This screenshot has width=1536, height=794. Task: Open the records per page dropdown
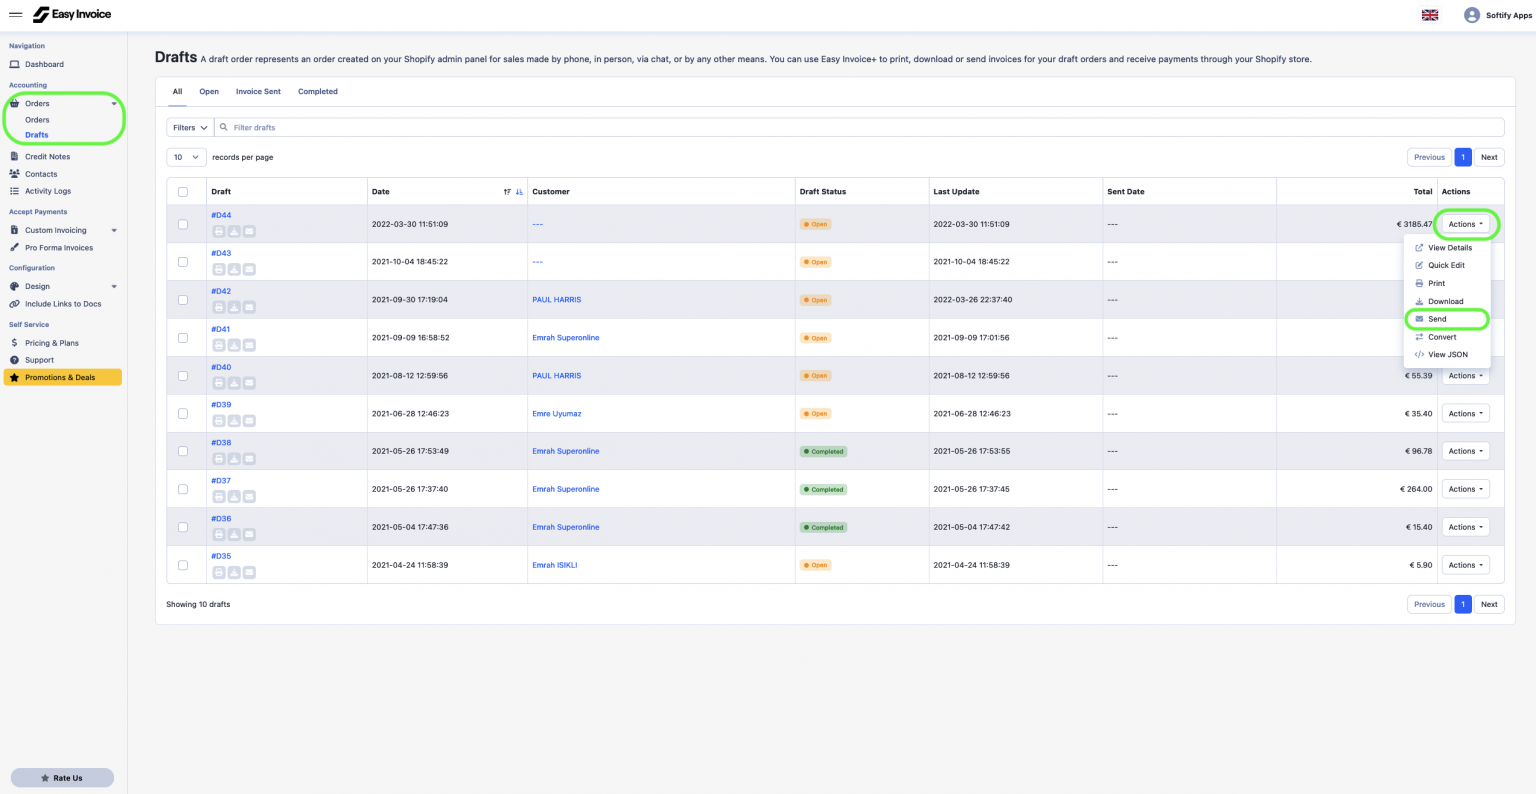click(186, 157)
